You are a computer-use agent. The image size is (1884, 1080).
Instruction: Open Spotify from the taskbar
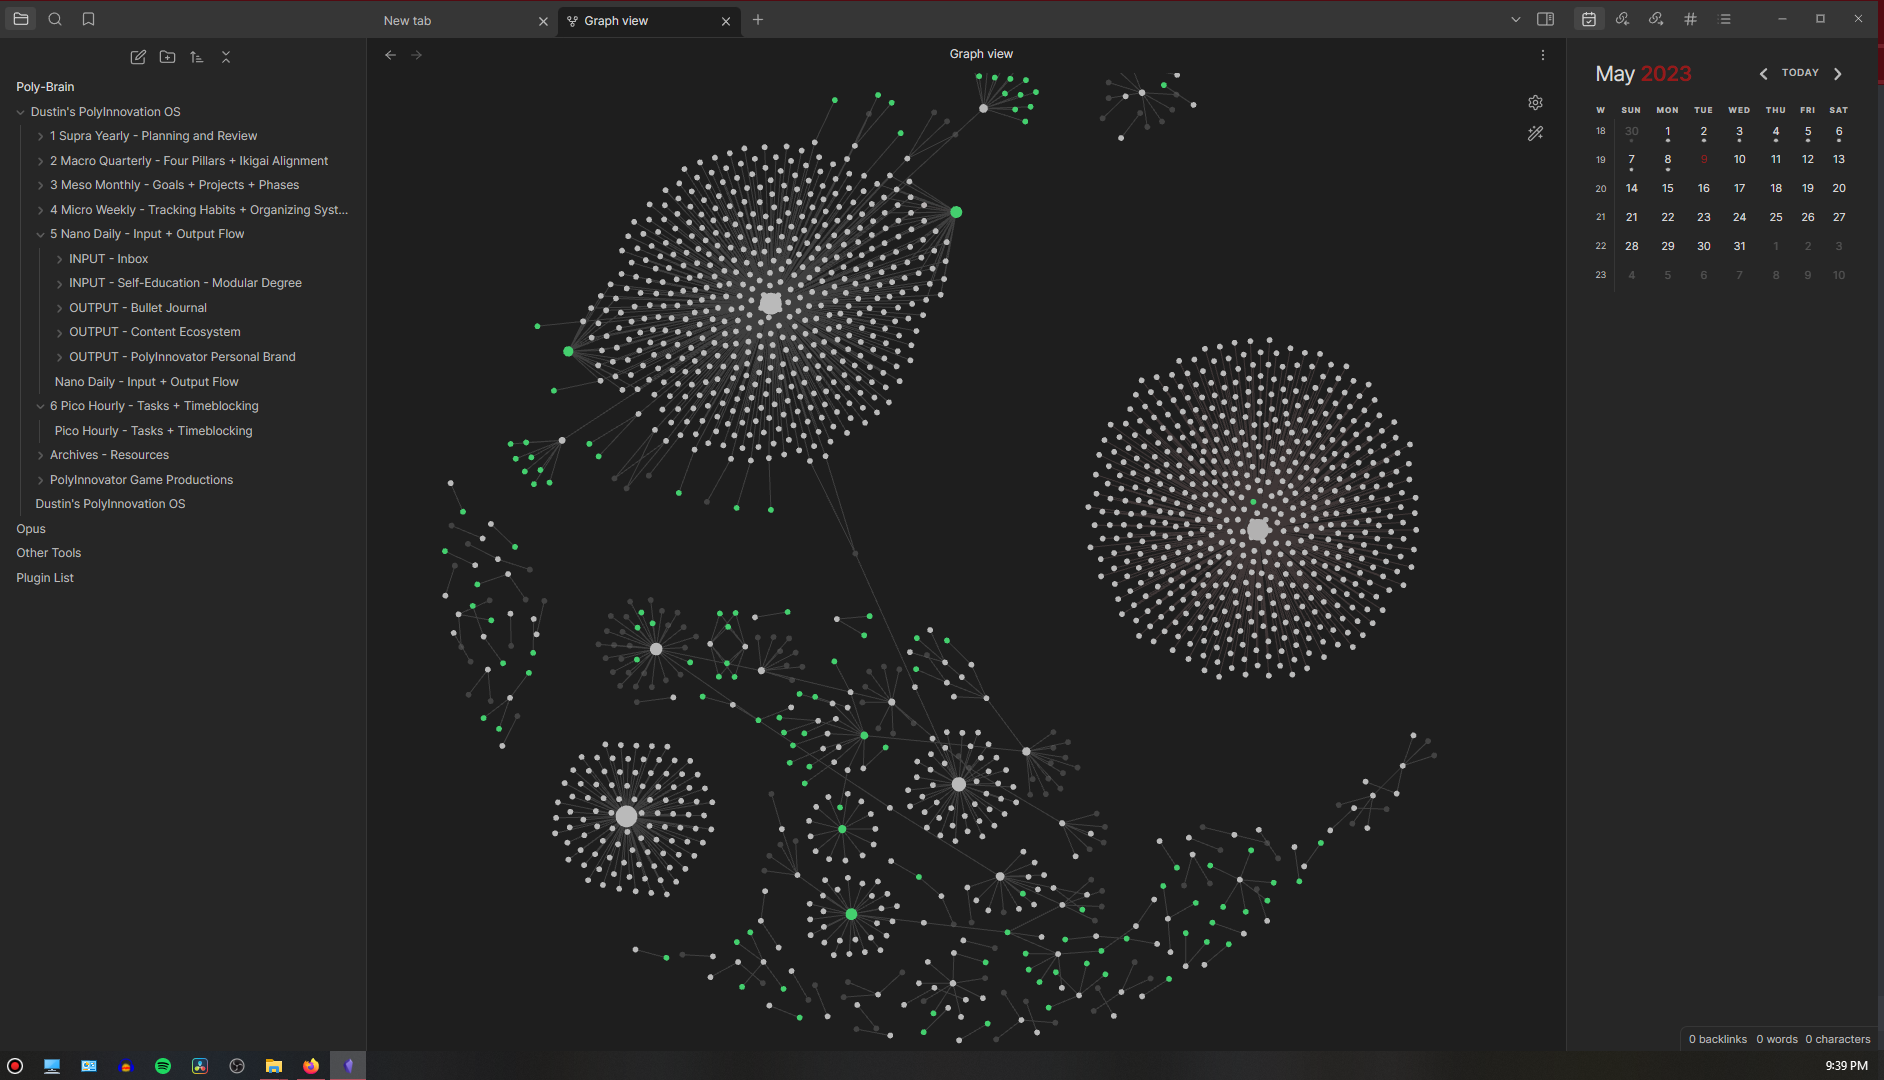tap(163, 1066)
